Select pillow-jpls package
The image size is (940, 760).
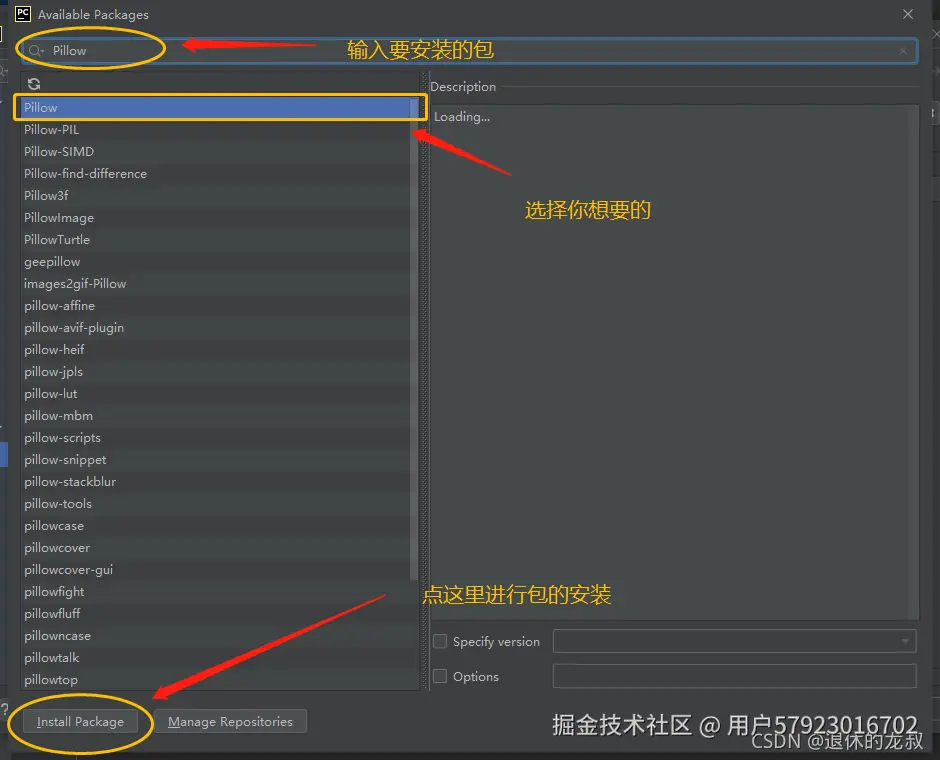[x=216, y=372]
